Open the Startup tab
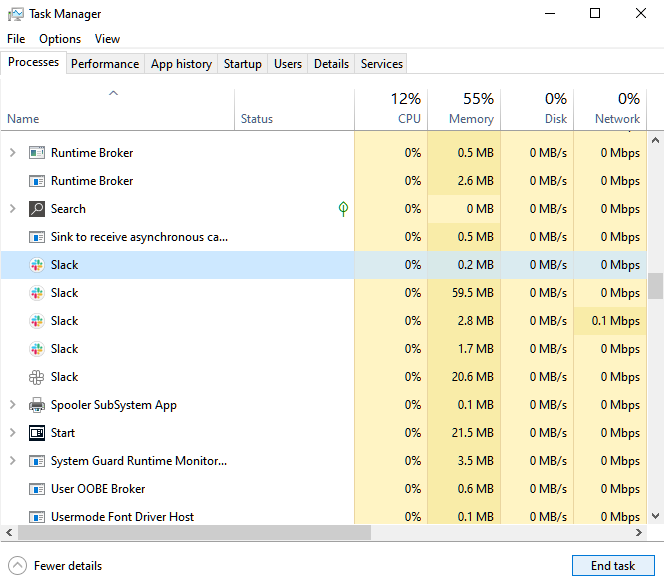664x588 pixels. (243, 63)
